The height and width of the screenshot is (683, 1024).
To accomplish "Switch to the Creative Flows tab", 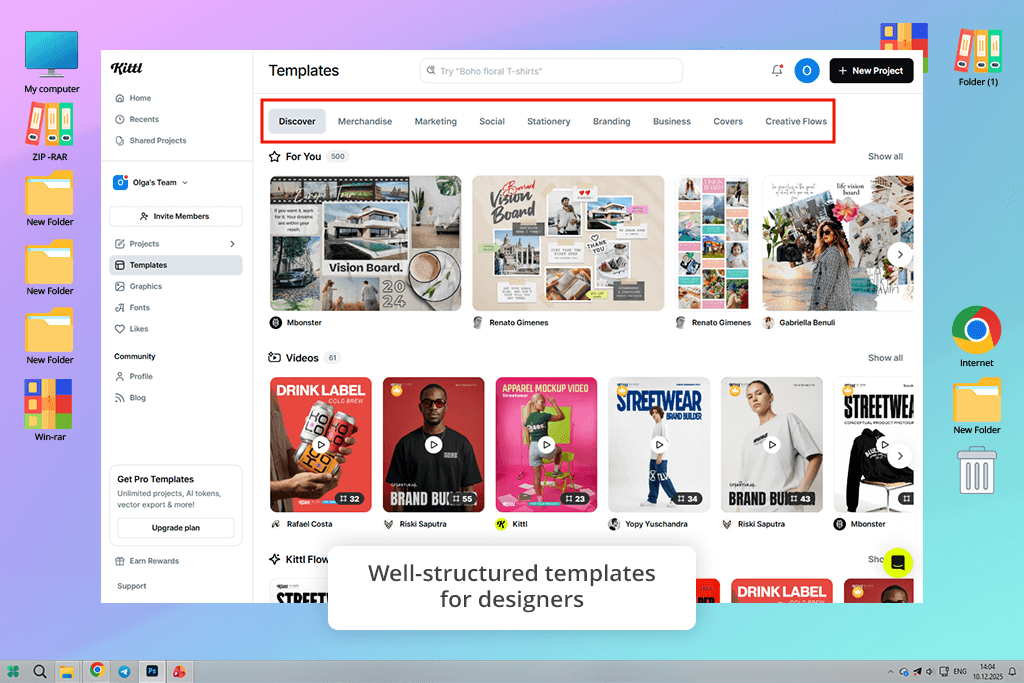I will coord(795,121).
